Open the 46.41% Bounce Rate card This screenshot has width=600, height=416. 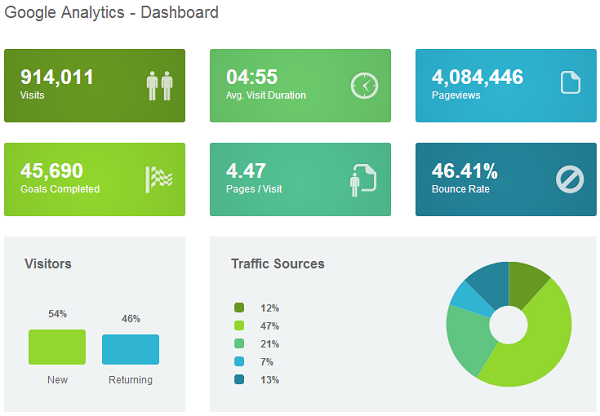[x=506, y=179]
